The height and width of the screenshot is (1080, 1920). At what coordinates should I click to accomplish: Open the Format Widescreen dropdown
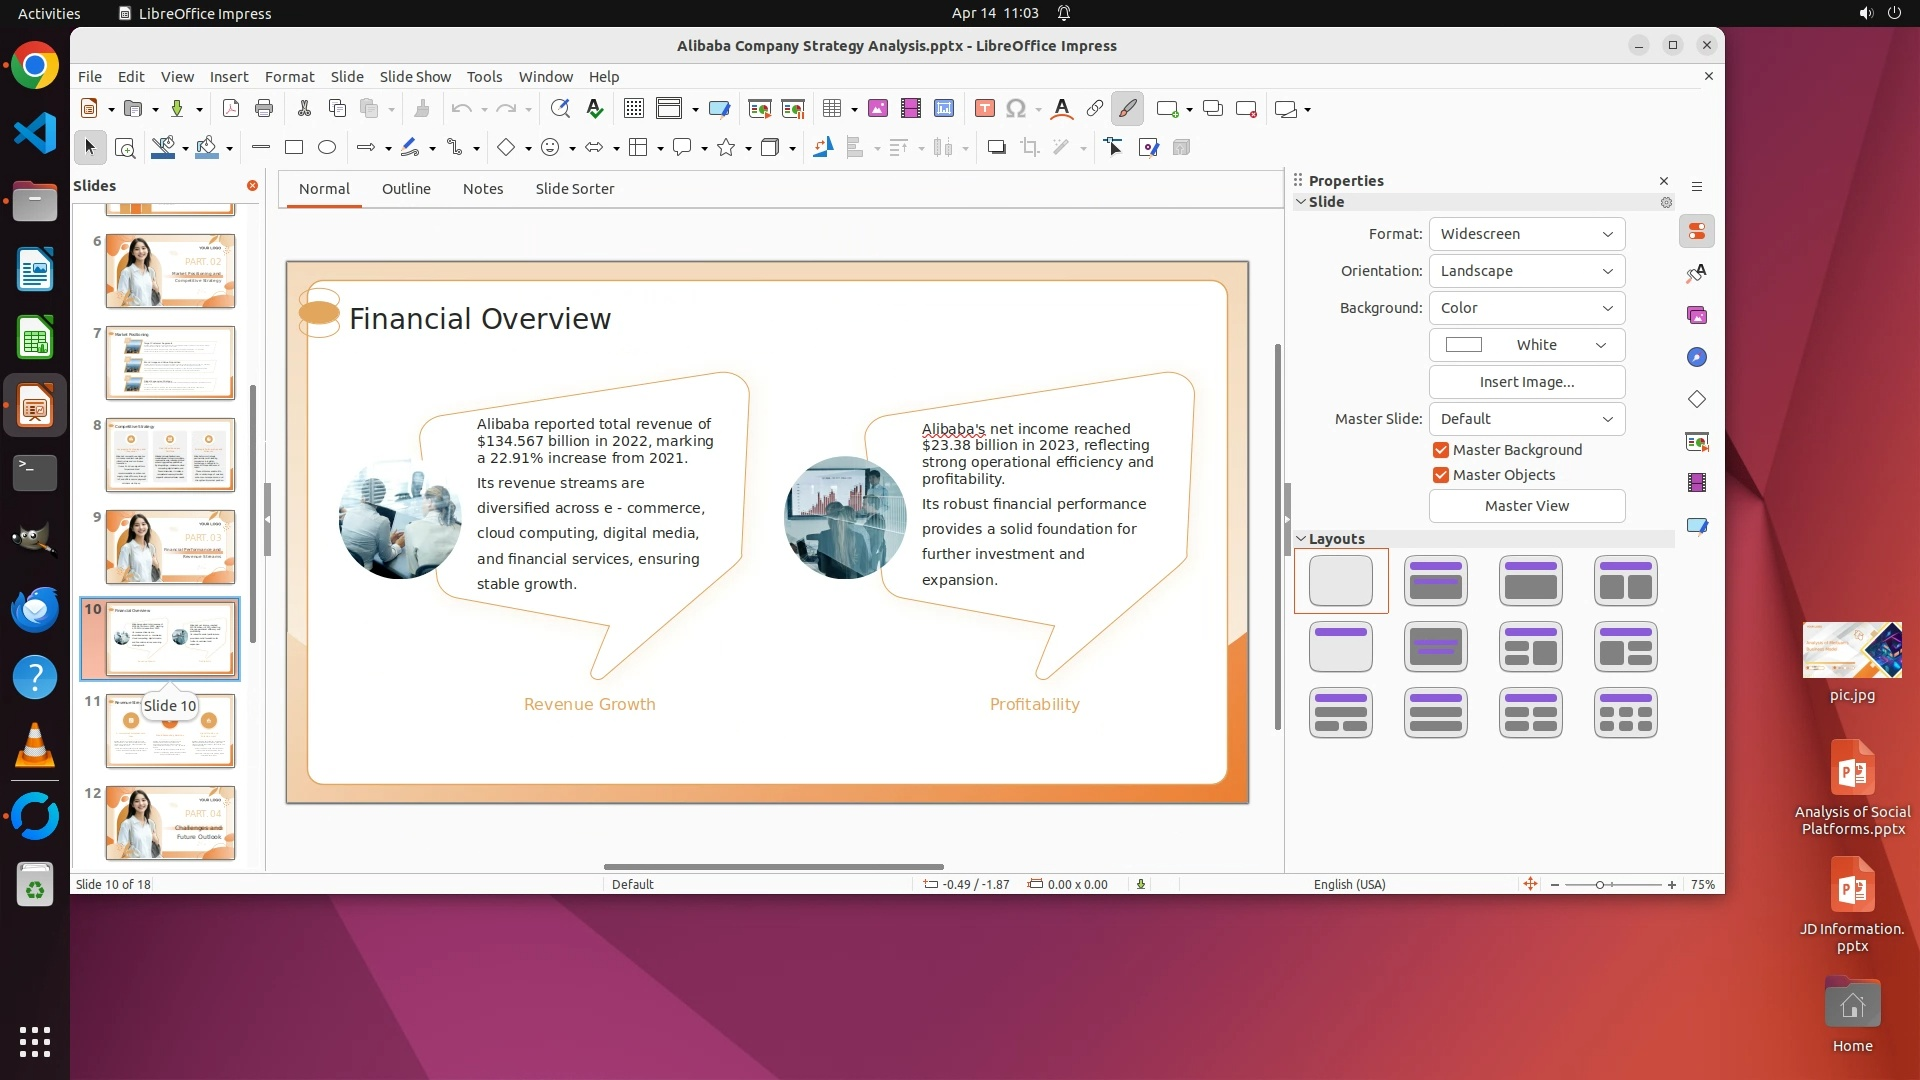(x=1526, y=234)
